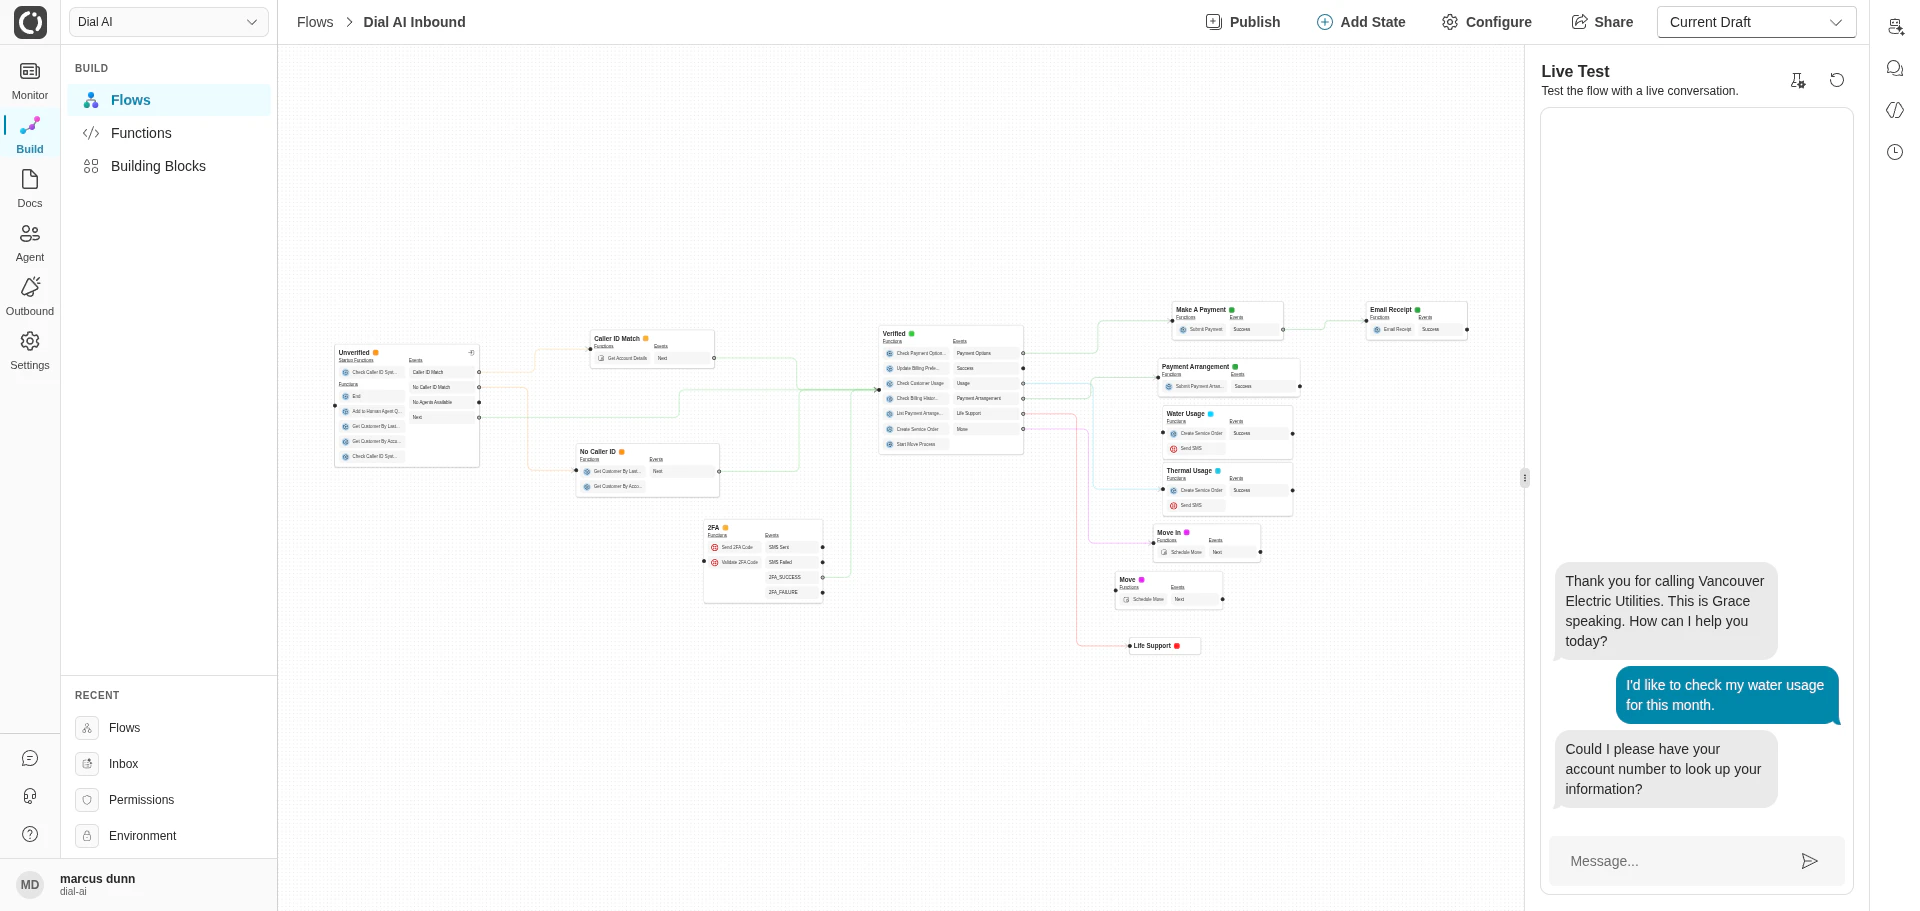Image resolution: width=1920 pixels, height=911 pixels.
Task: Click the green dot on Verified node
Action: click(x=912, y=333)
